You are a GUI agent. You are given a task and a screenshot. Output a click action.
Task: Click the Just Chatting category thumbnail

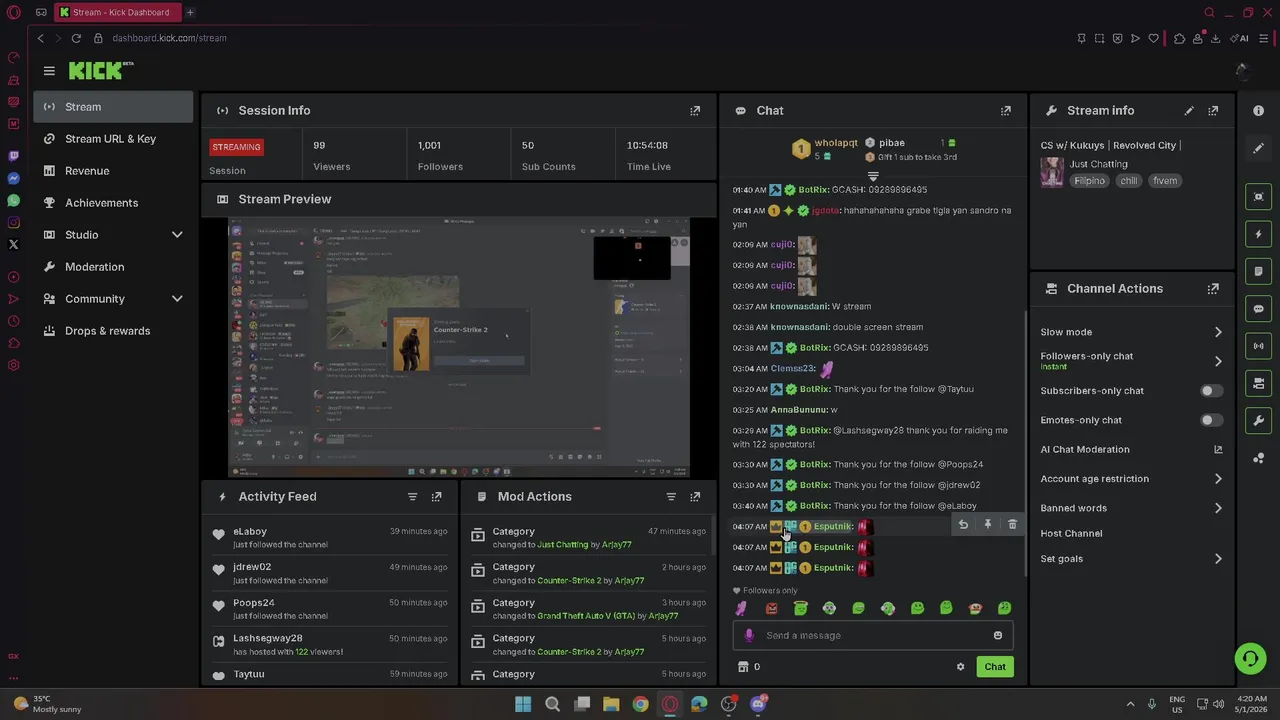coord(1052,172)
